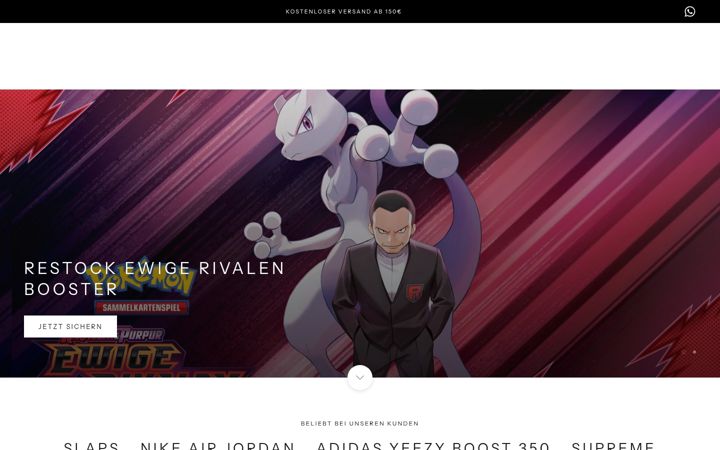The height and width of the screenshot is (450, 720).
Task: Select the second (bright) slideshow dot
Action: tap(694, 352)
